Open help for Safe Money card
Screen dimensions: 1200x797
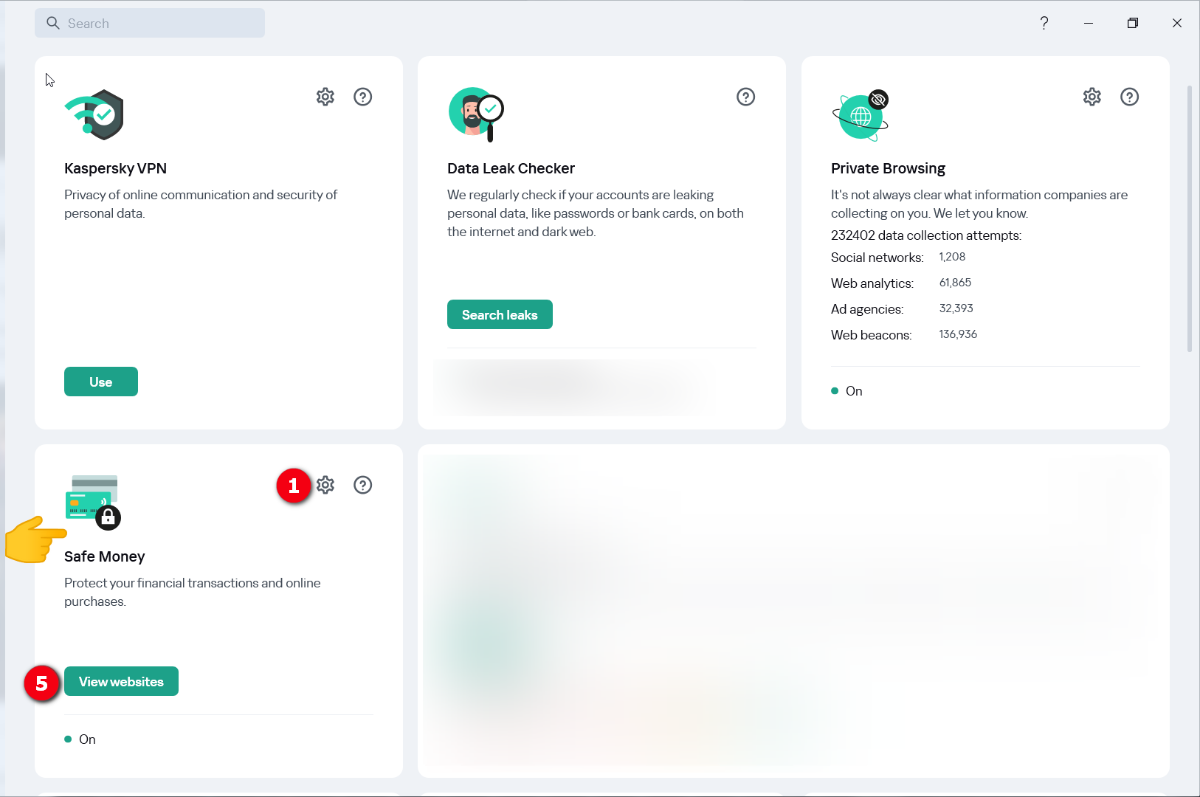pyautogui.click(x=363, y=485)
